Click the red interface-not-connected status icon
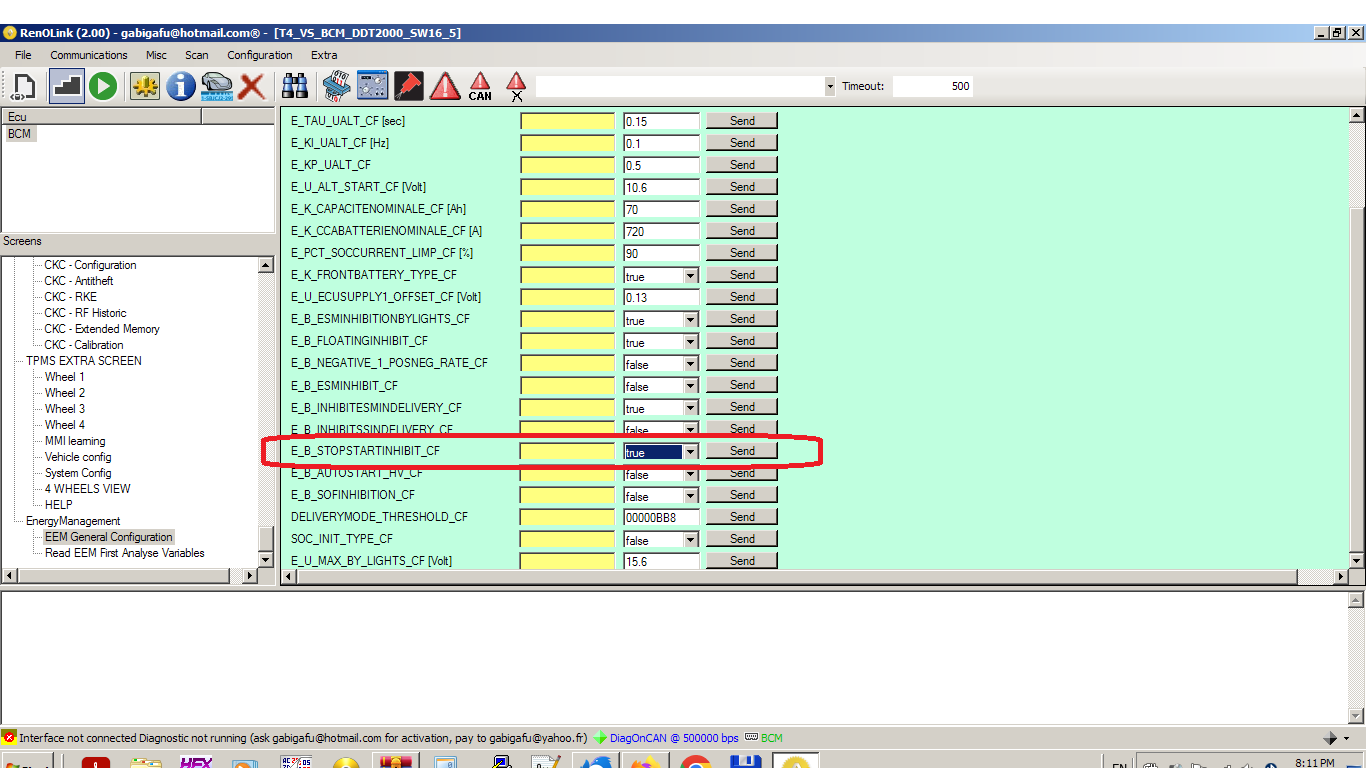The image size is (1366, 768). 9,738
